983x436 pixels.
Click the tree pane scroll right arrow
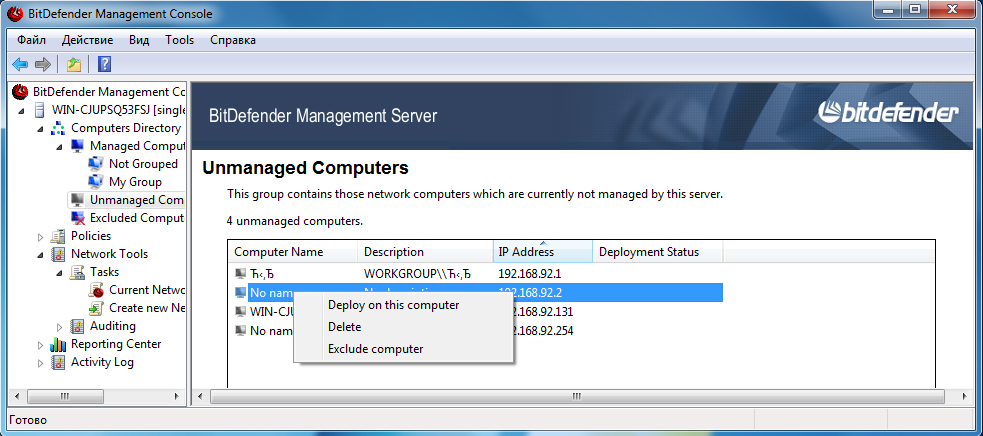[x=178, y=396]
